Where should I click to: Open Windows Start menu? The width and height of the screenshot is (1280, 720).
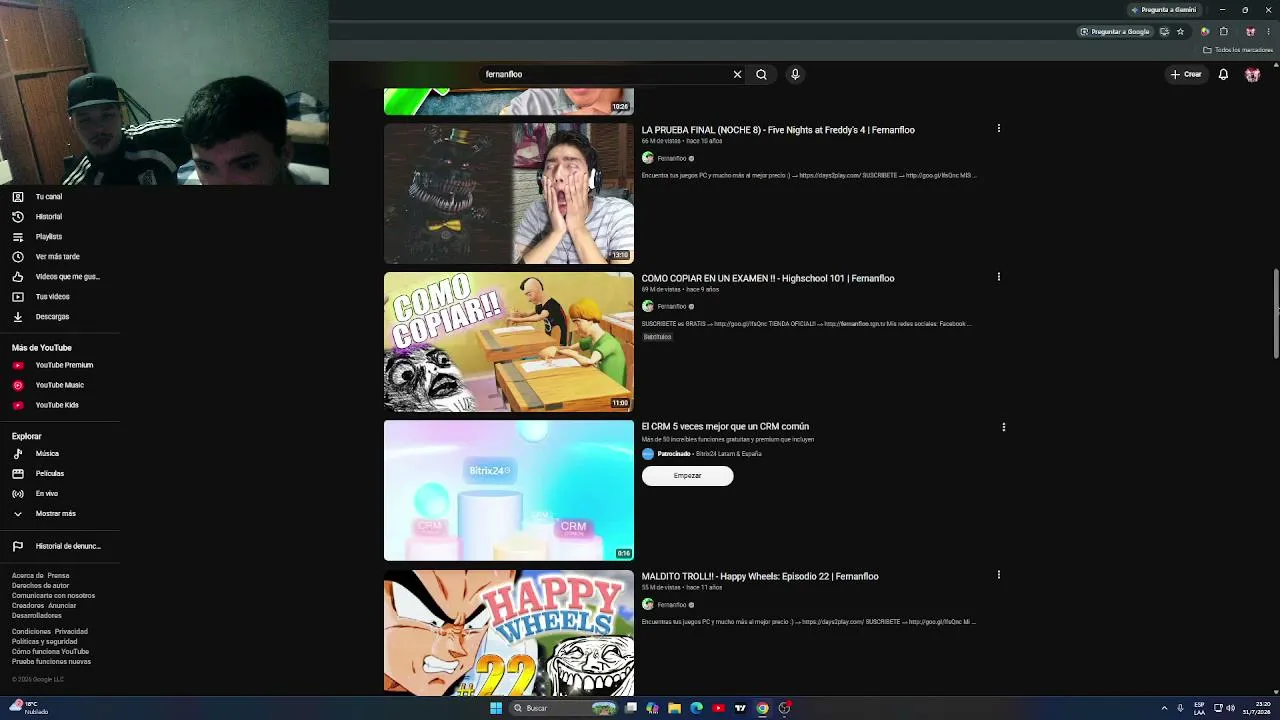pyautogui.click(x=496, y=708)
